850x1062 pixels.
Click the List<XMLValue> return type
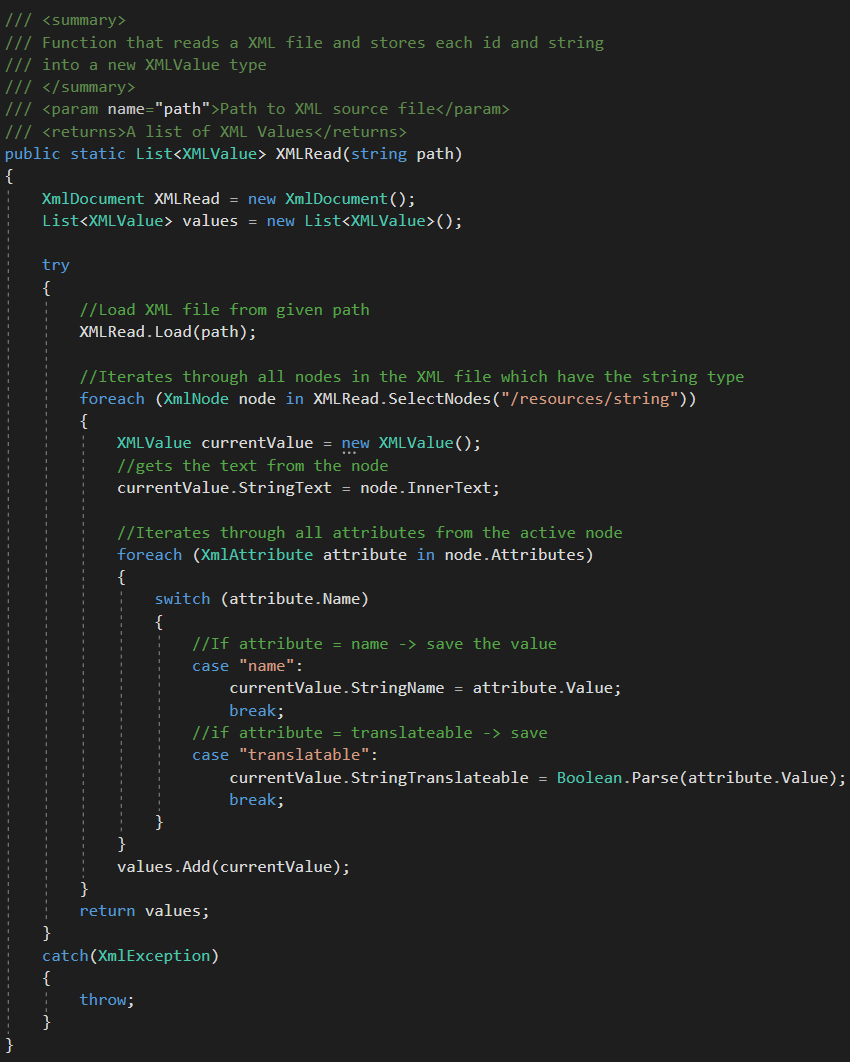point(200,154)
